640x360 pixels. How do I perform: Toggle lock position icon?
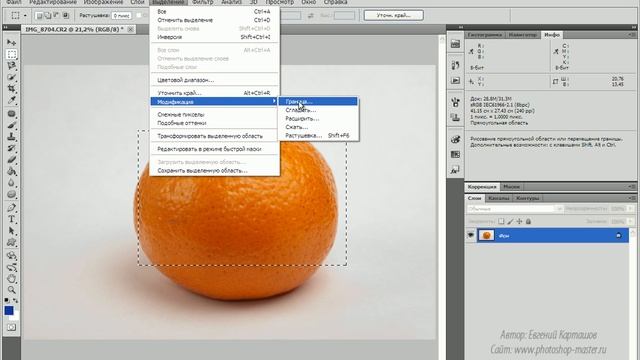click(x=519, y=221)
